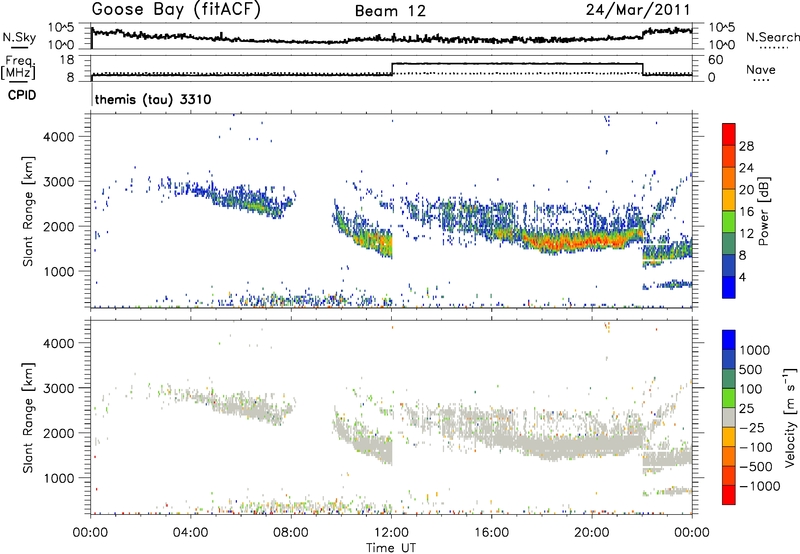Image resolution: width=800 pixels, height=554 pixels.
Task: Click the 'Goose Bay (fitACF)' title text
Action: click(176, 10)
